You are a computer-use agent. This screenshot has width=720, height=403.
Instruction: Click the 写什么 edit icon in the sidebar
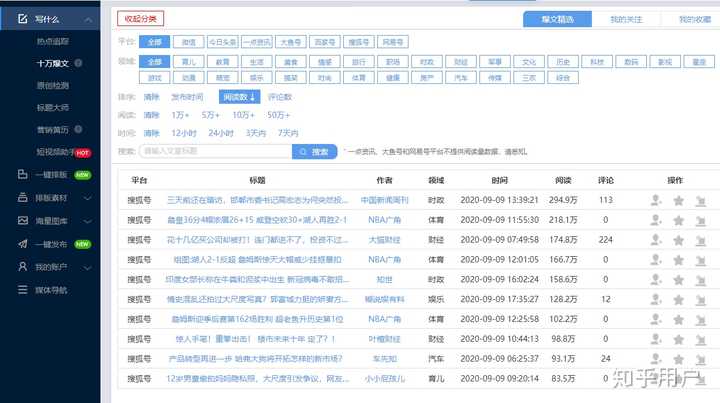tap(22, 19)
